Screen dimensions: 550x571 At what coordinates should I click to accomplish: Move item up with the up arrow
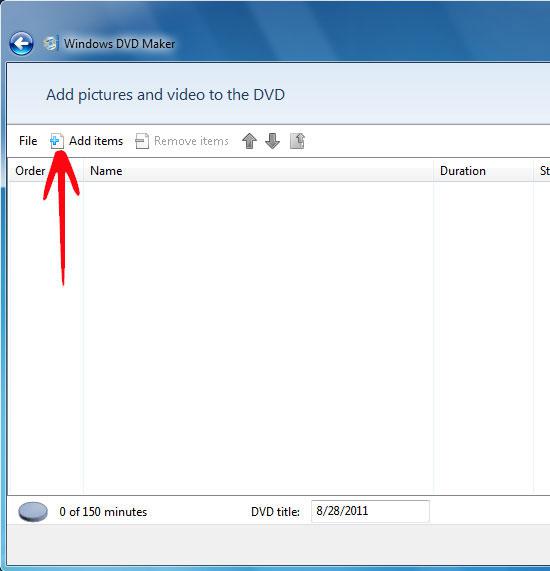(x=250, y=141)
